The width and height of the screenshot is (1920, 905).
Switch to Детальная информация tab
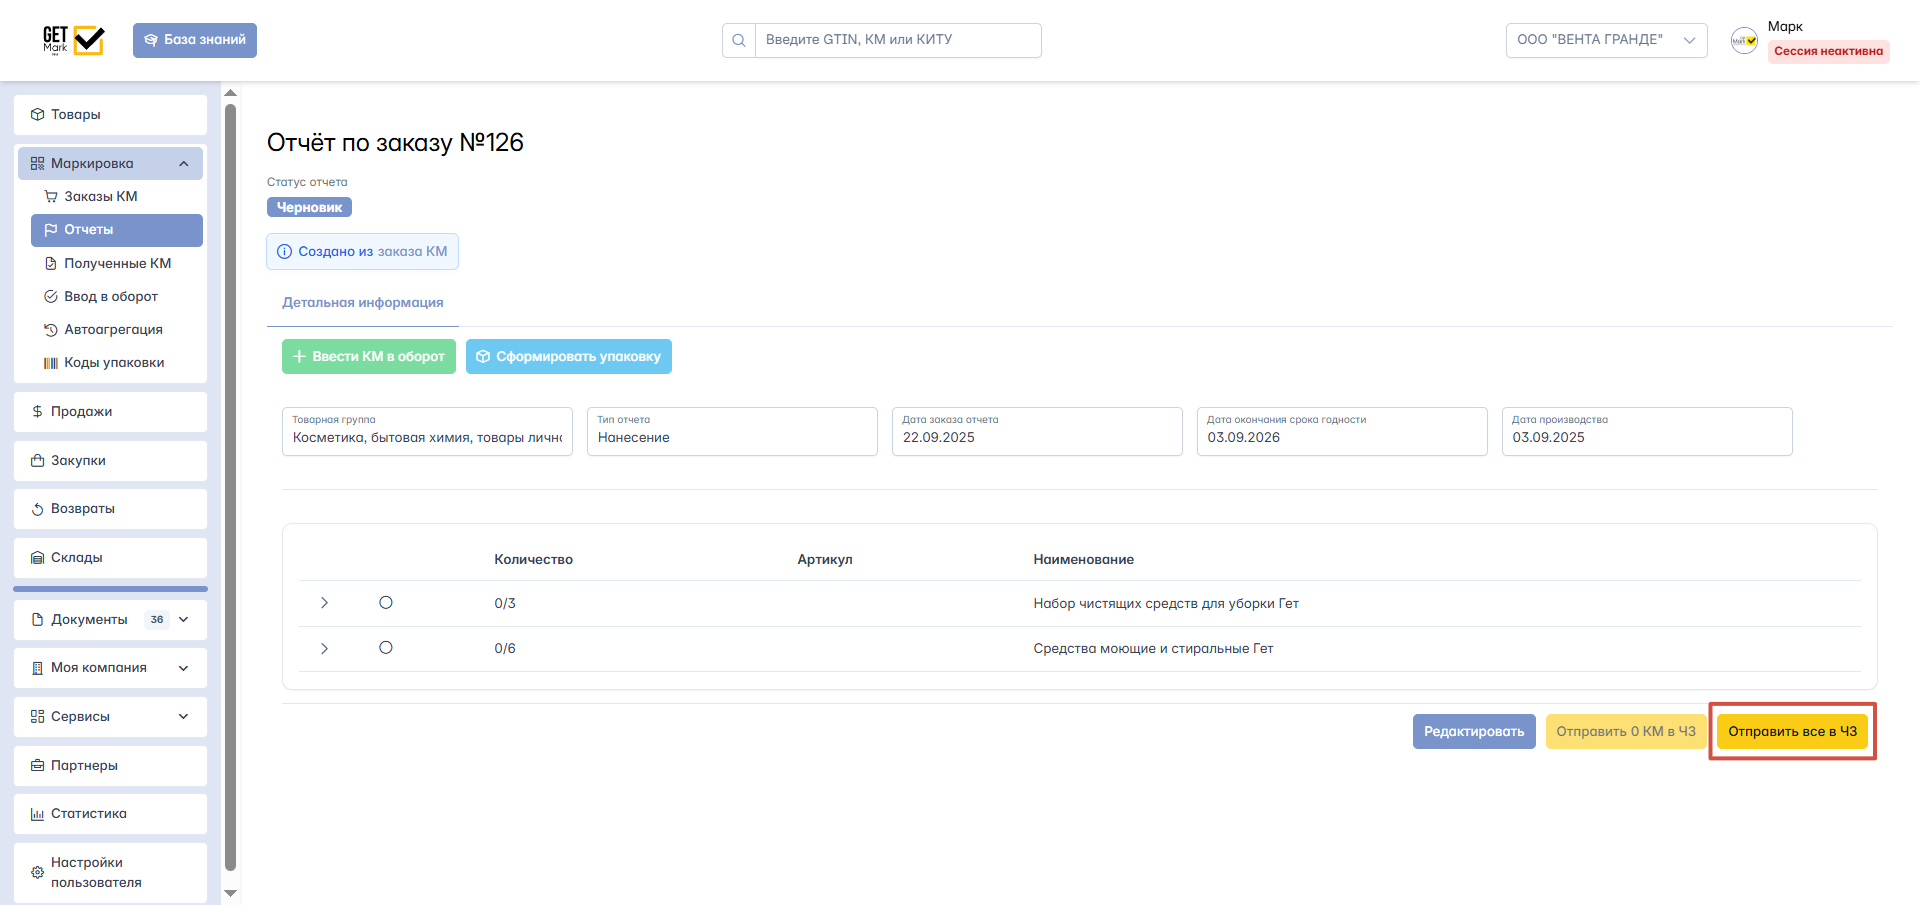coord(362,303)
